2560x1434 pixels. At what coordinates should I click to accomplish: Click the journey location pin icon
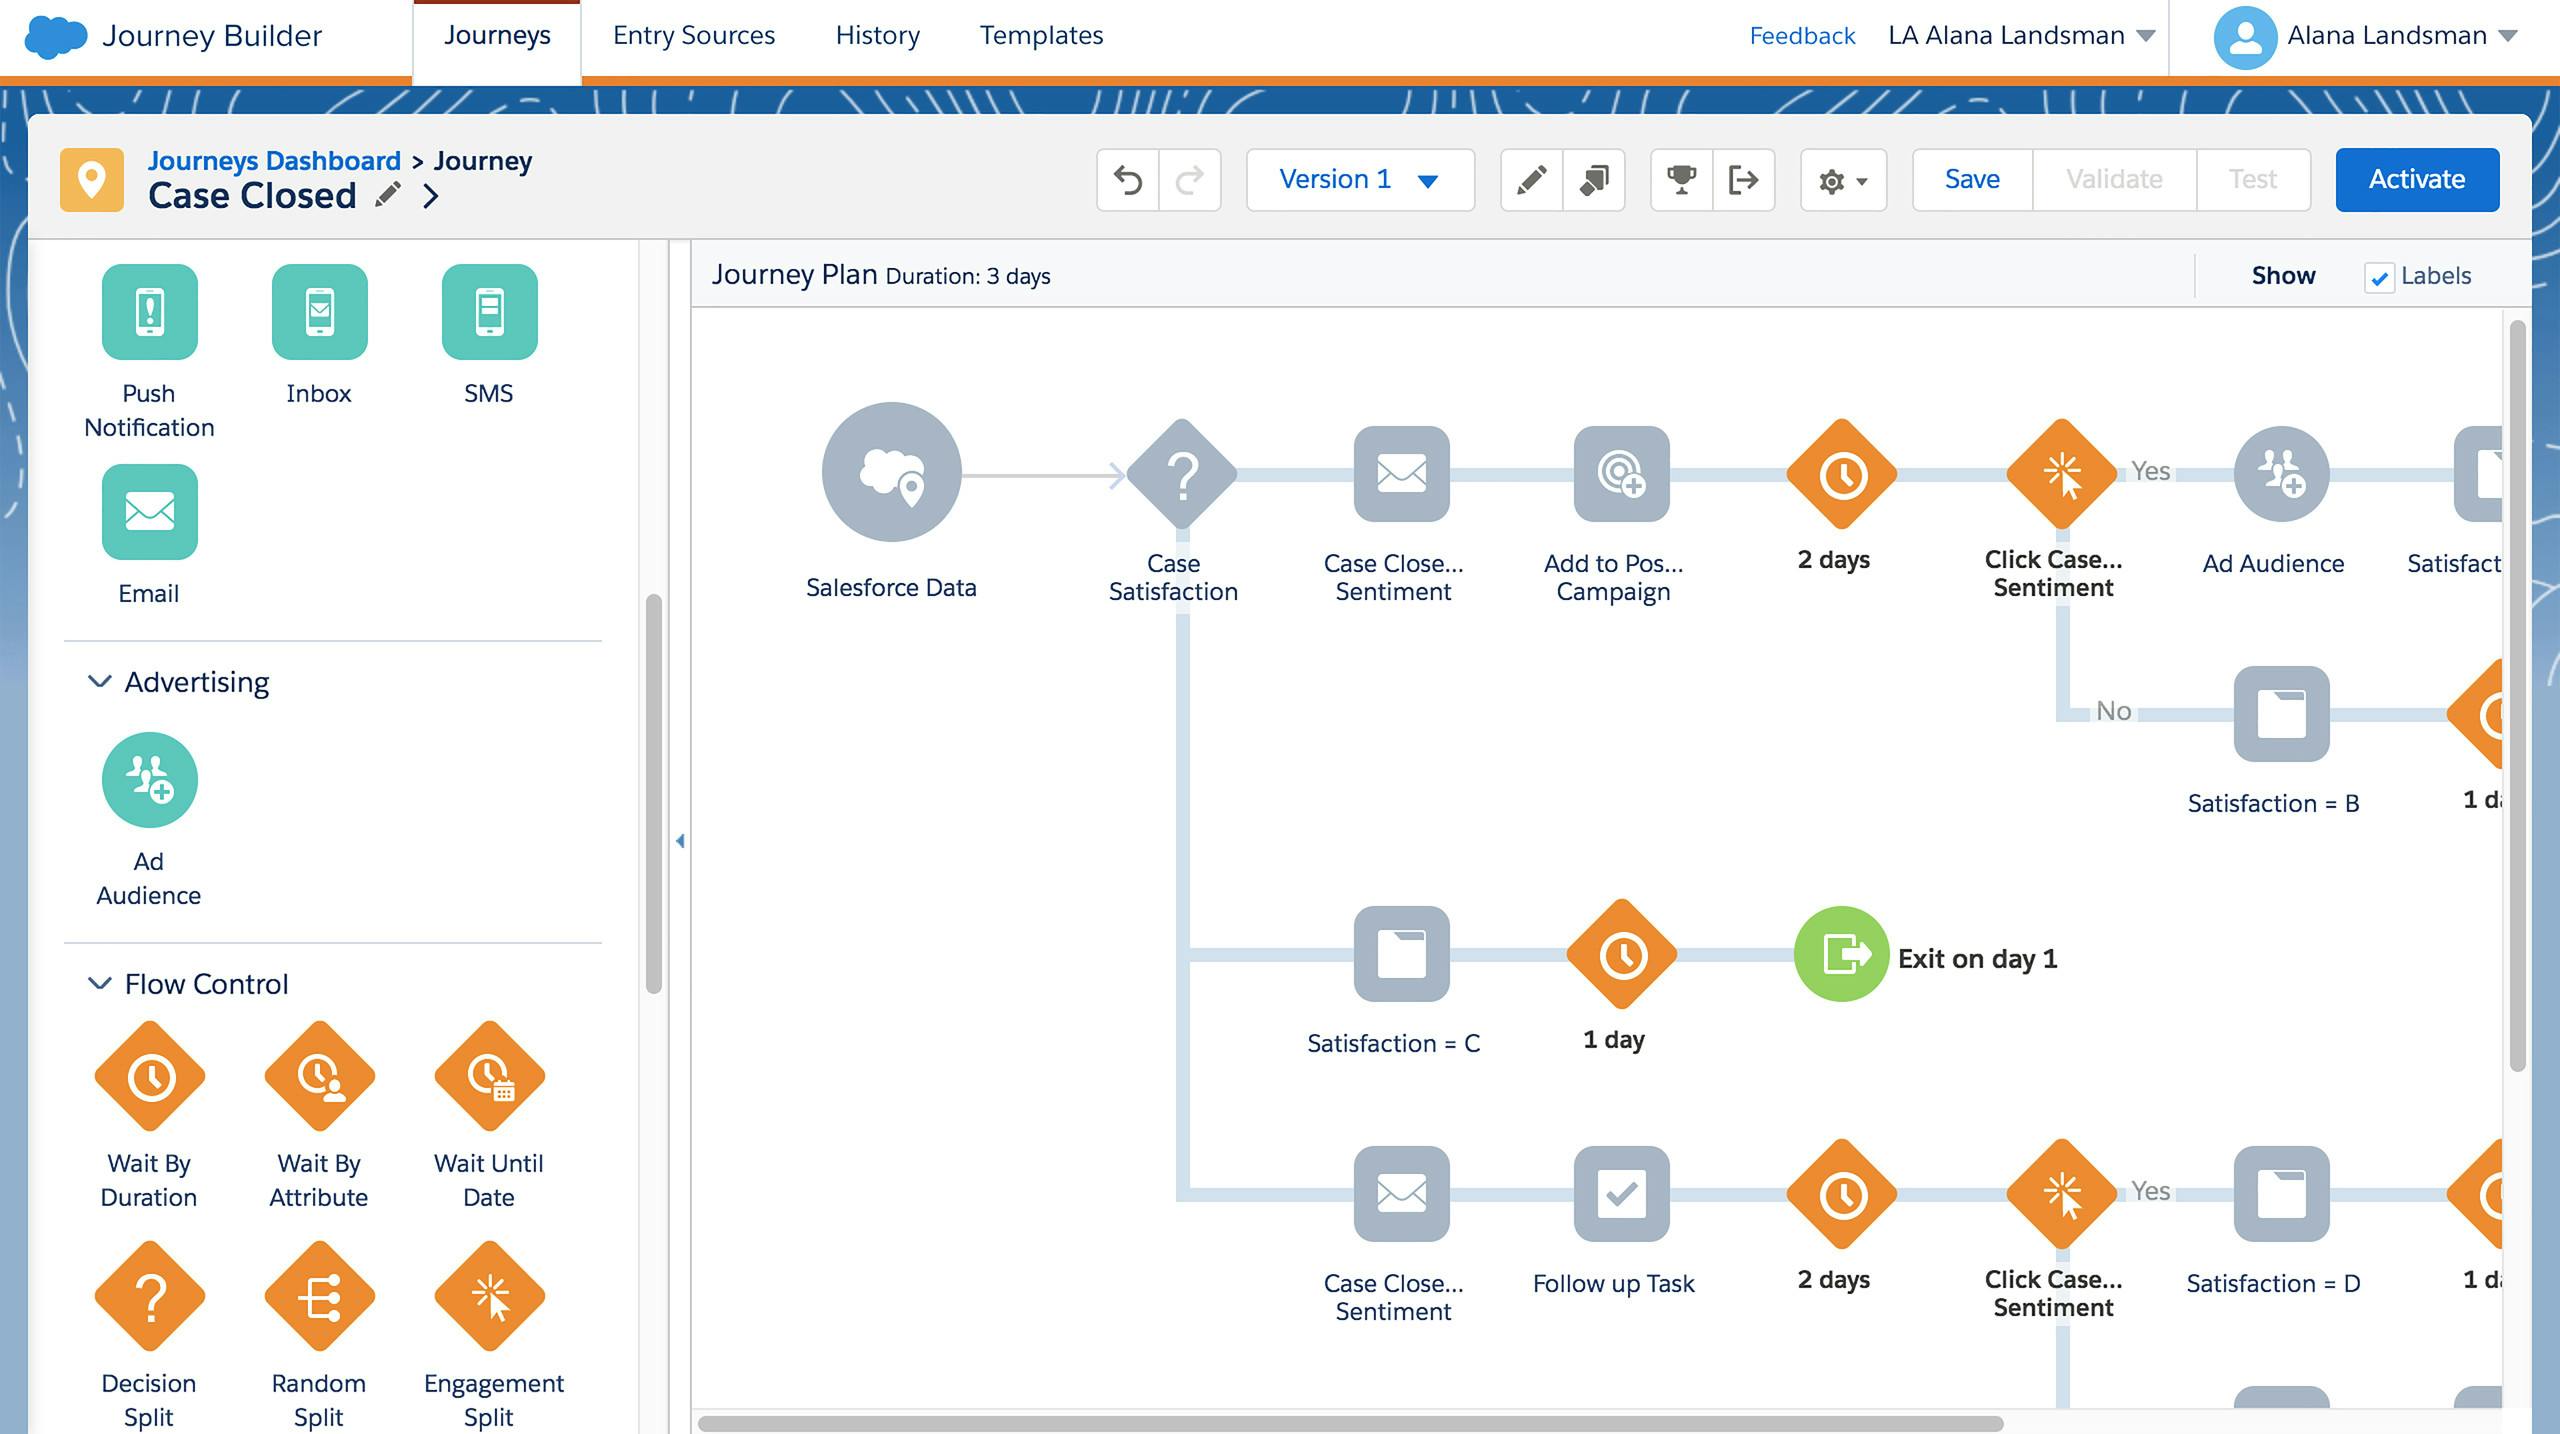pos(92,180)
